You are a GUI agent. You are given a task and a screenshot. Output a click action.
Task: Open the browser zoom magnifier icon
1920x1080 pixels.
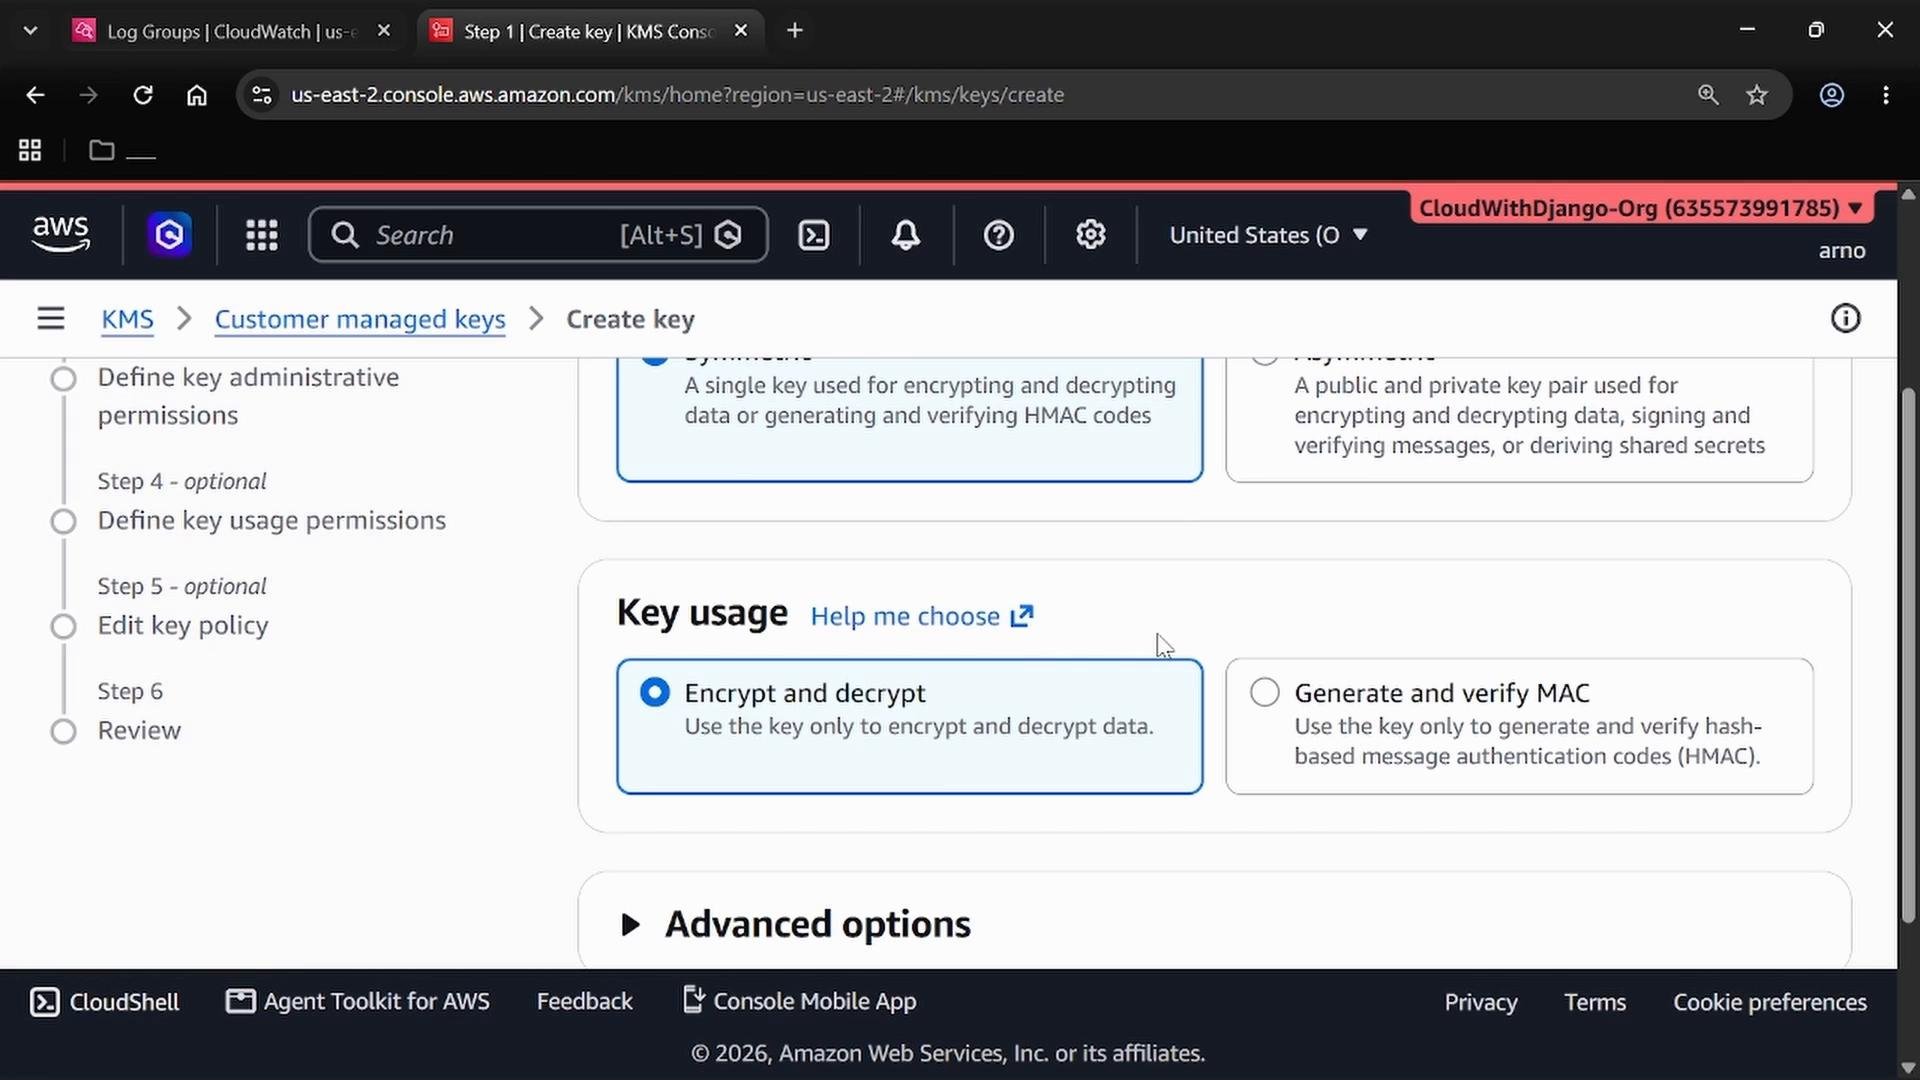(x=1708, y=95)
